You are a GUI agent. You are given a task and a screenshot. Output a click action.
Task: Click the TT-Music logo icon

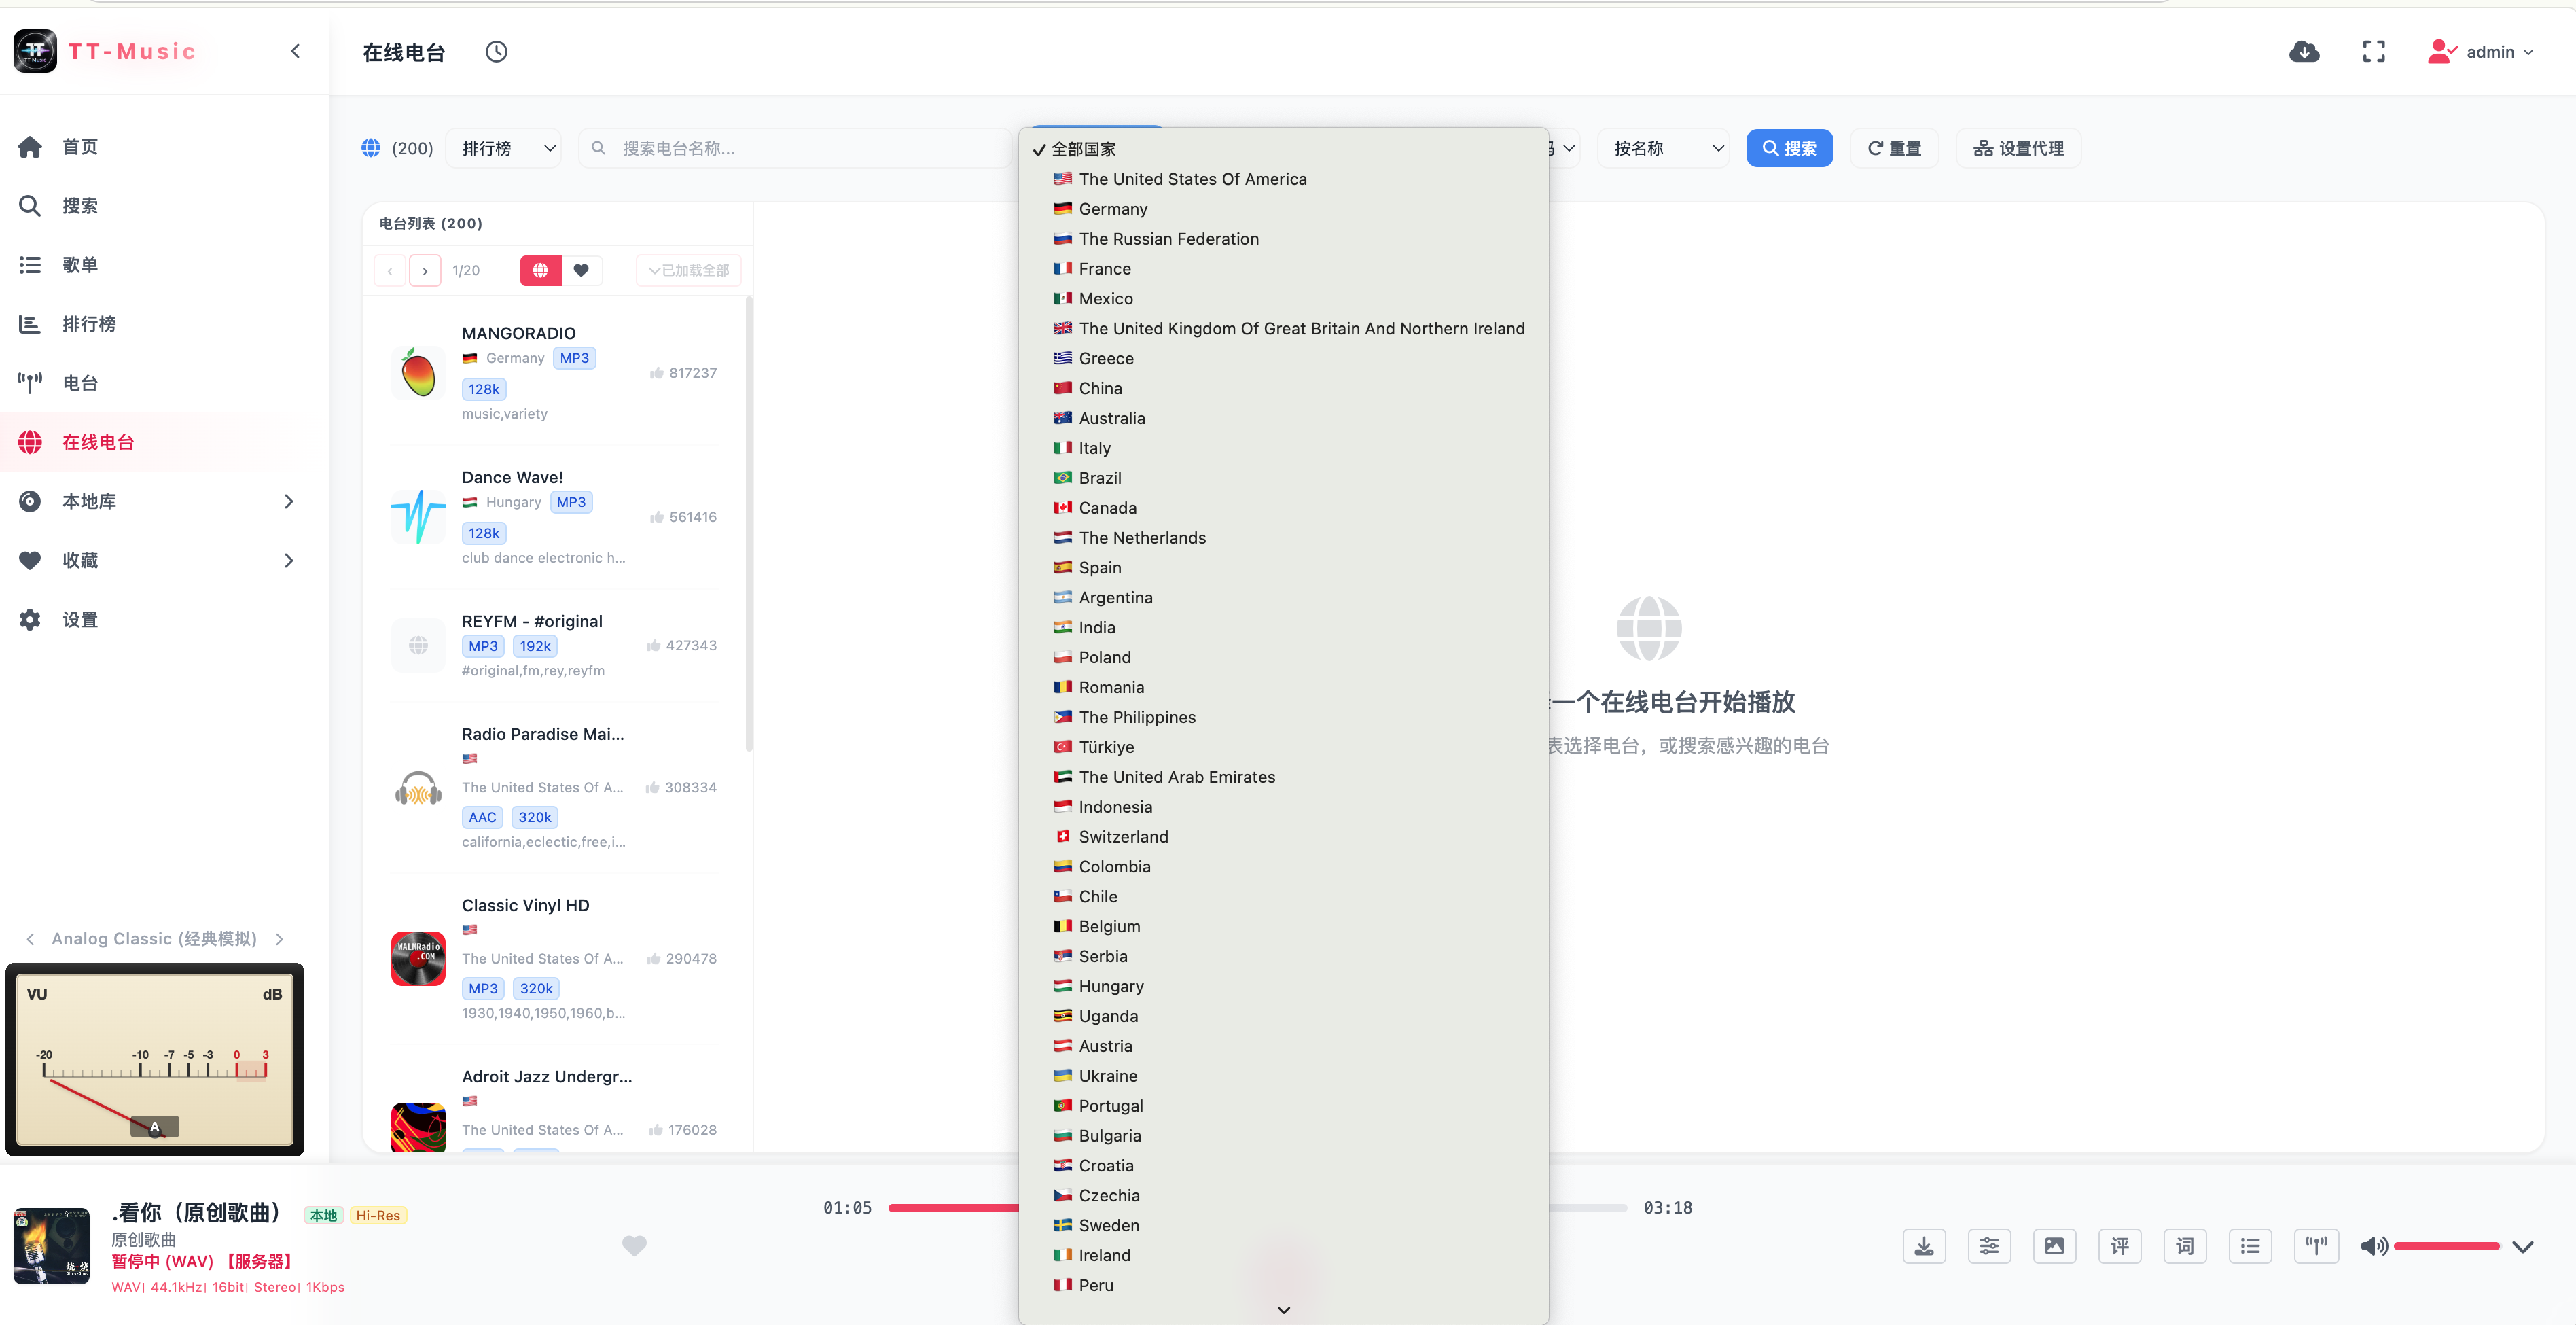35,51
